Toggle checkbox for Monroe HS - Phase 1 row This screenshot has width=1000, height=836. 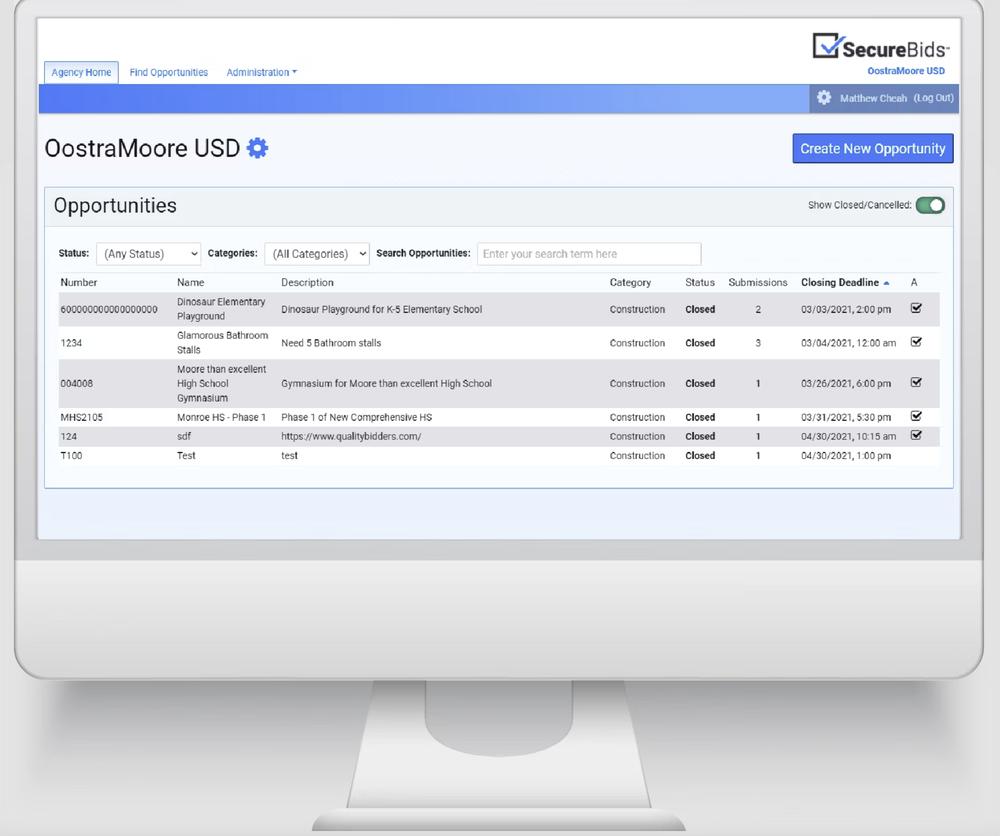(x=916, y=416)
